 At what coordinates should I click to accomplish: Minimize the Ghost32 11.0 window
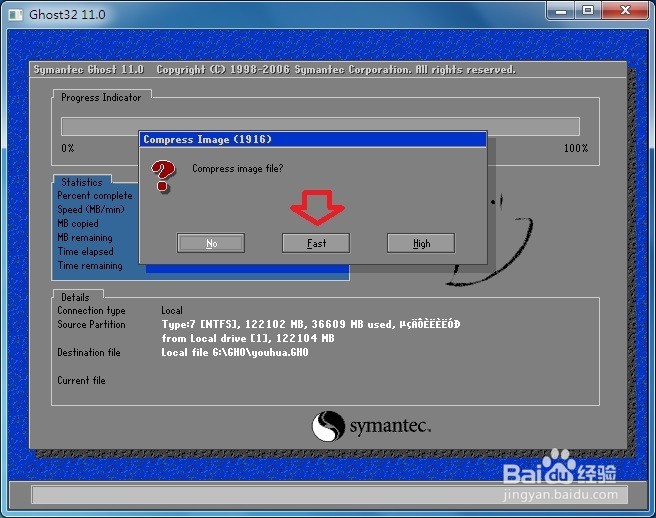pos(561,10)
